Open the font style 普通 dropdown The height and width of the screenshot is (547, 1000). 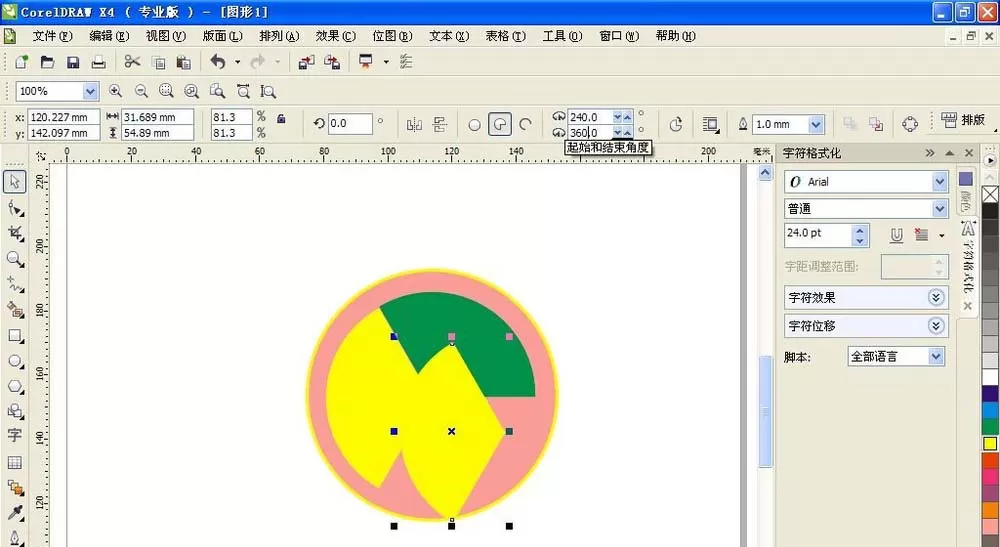[939, 208]
